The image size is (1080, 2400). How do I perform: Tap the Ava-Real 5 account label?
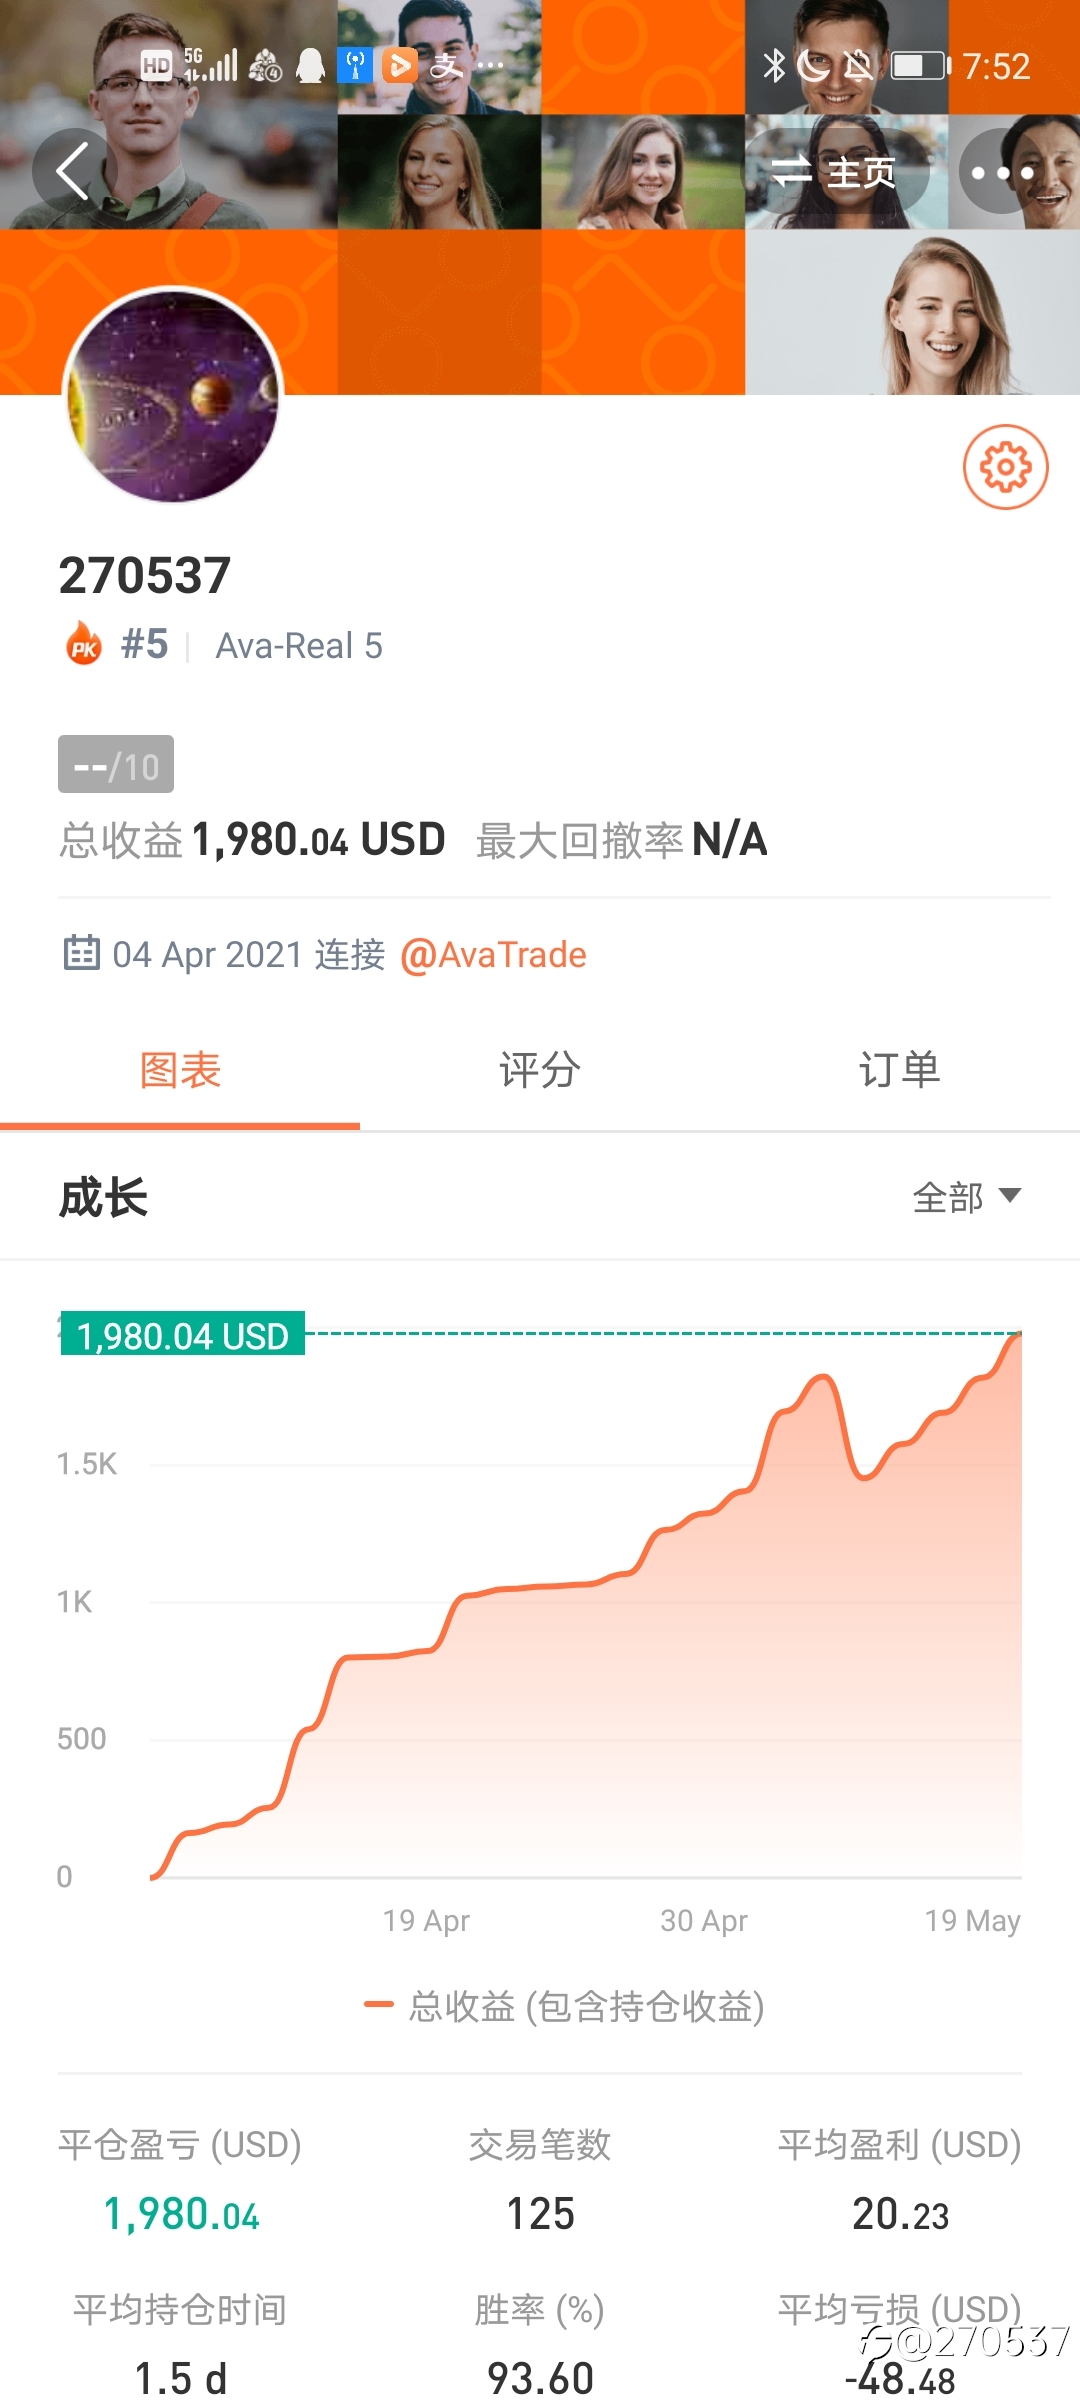point(299,646)
